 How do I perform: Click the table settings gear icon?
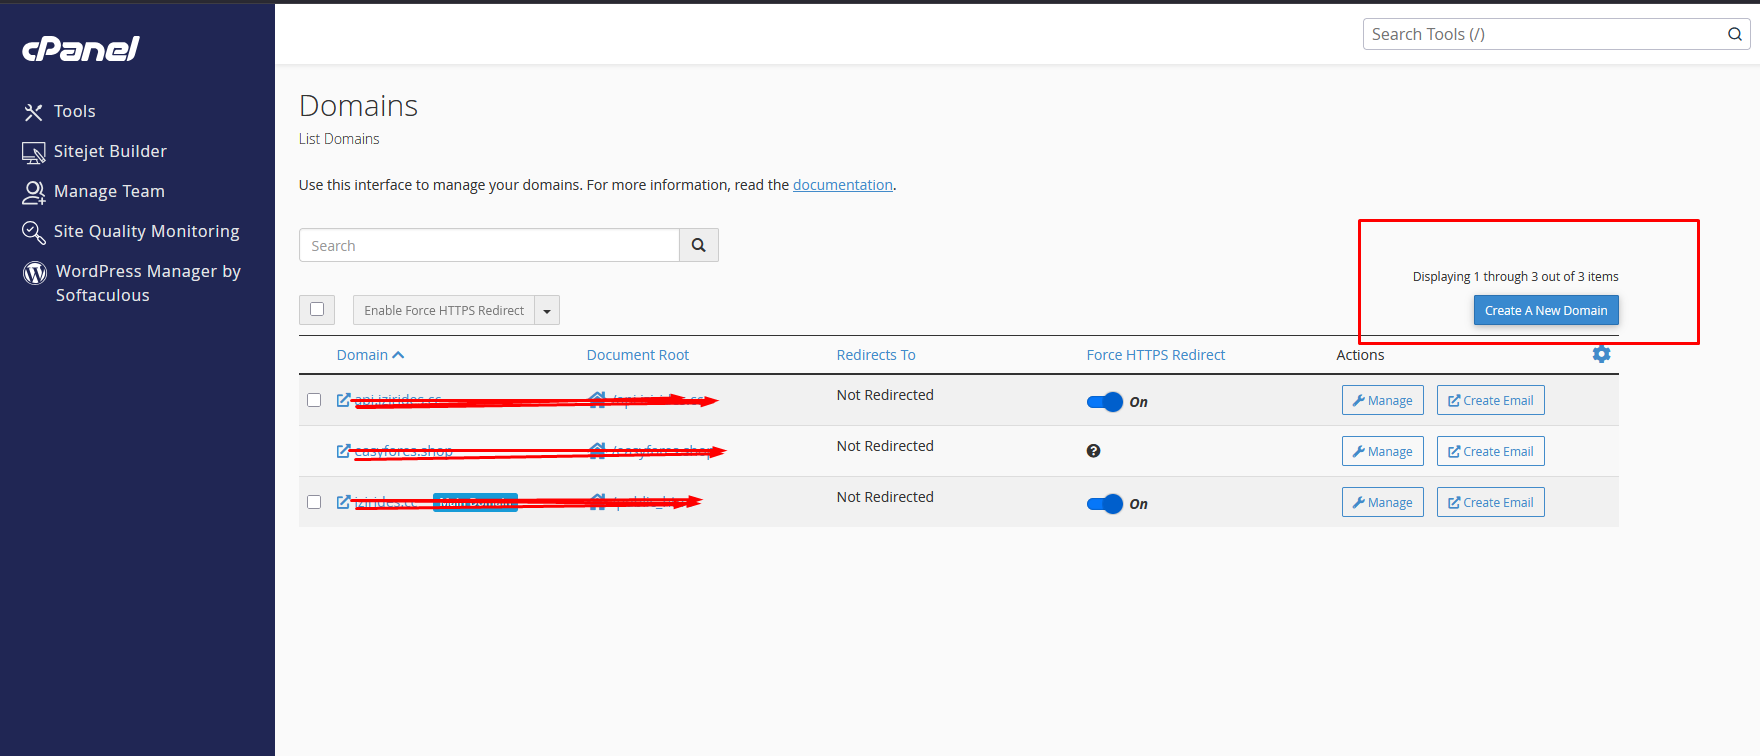click(x=1601, y=354)
